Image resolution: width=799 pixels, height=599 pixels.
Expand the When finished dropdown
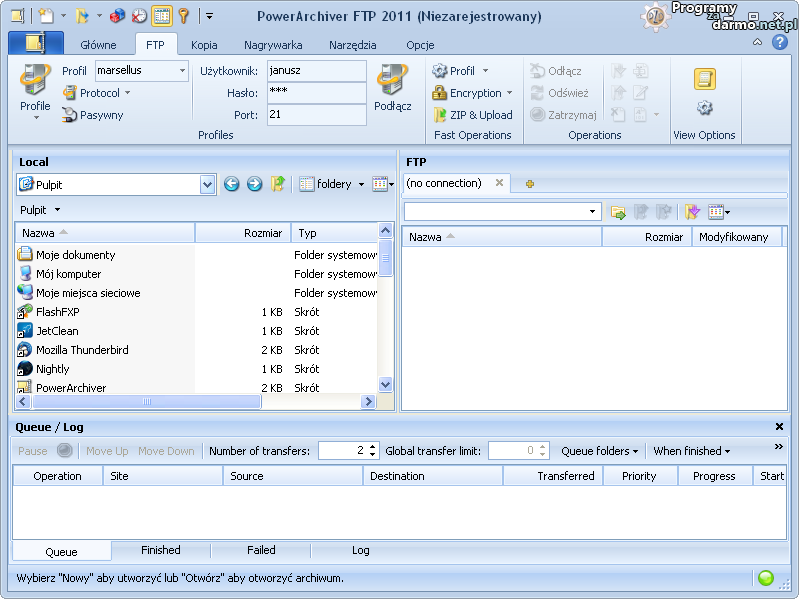click(692, 451)
